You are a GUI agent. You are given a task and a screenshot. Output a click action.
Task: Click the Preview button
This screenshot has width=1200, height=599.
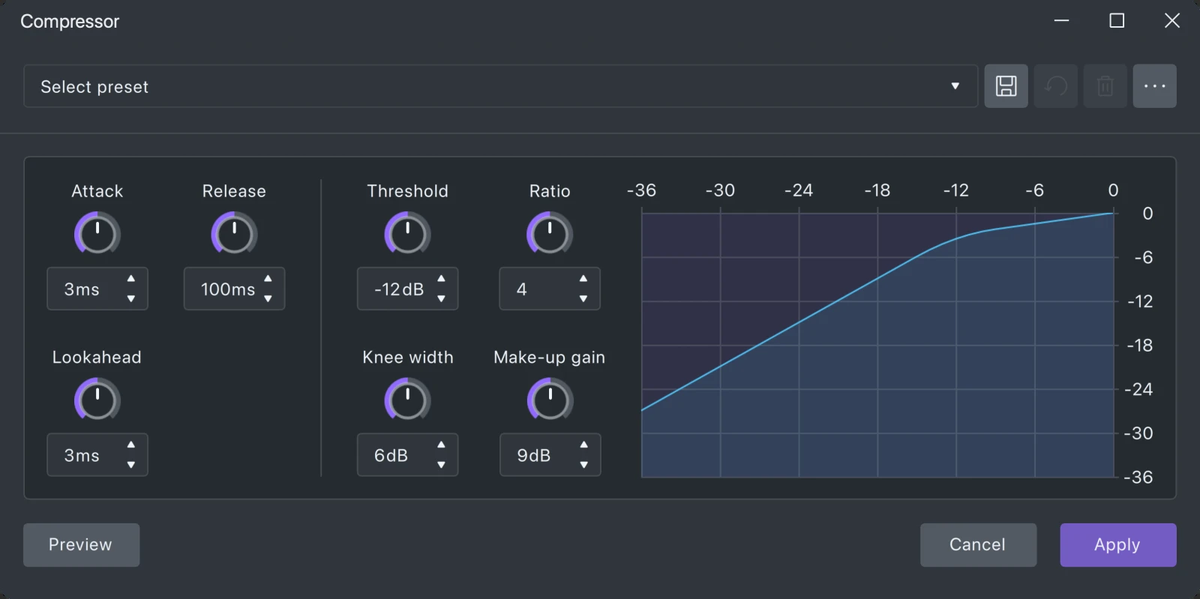(x=81, y=545)
